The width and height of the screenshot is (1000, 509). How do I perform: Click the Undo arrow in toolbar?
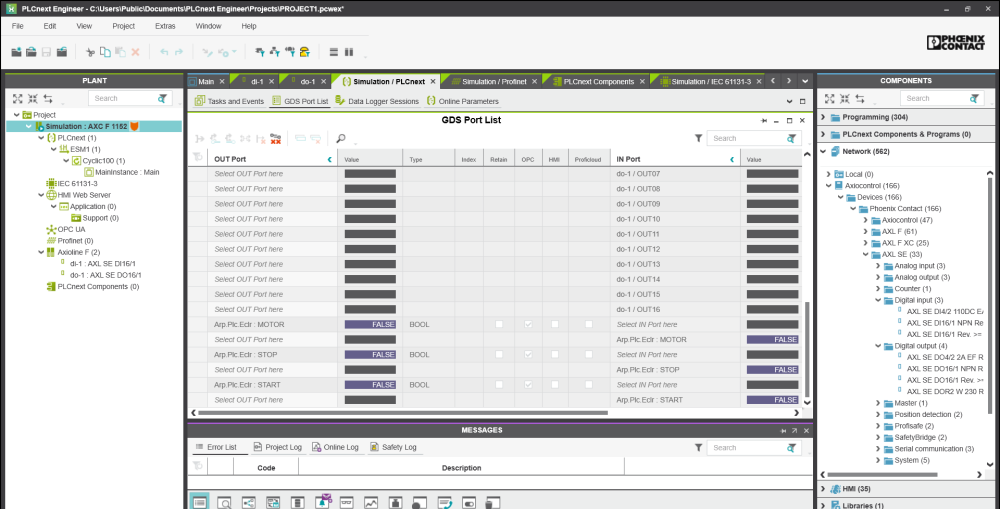tap(164, 52)
